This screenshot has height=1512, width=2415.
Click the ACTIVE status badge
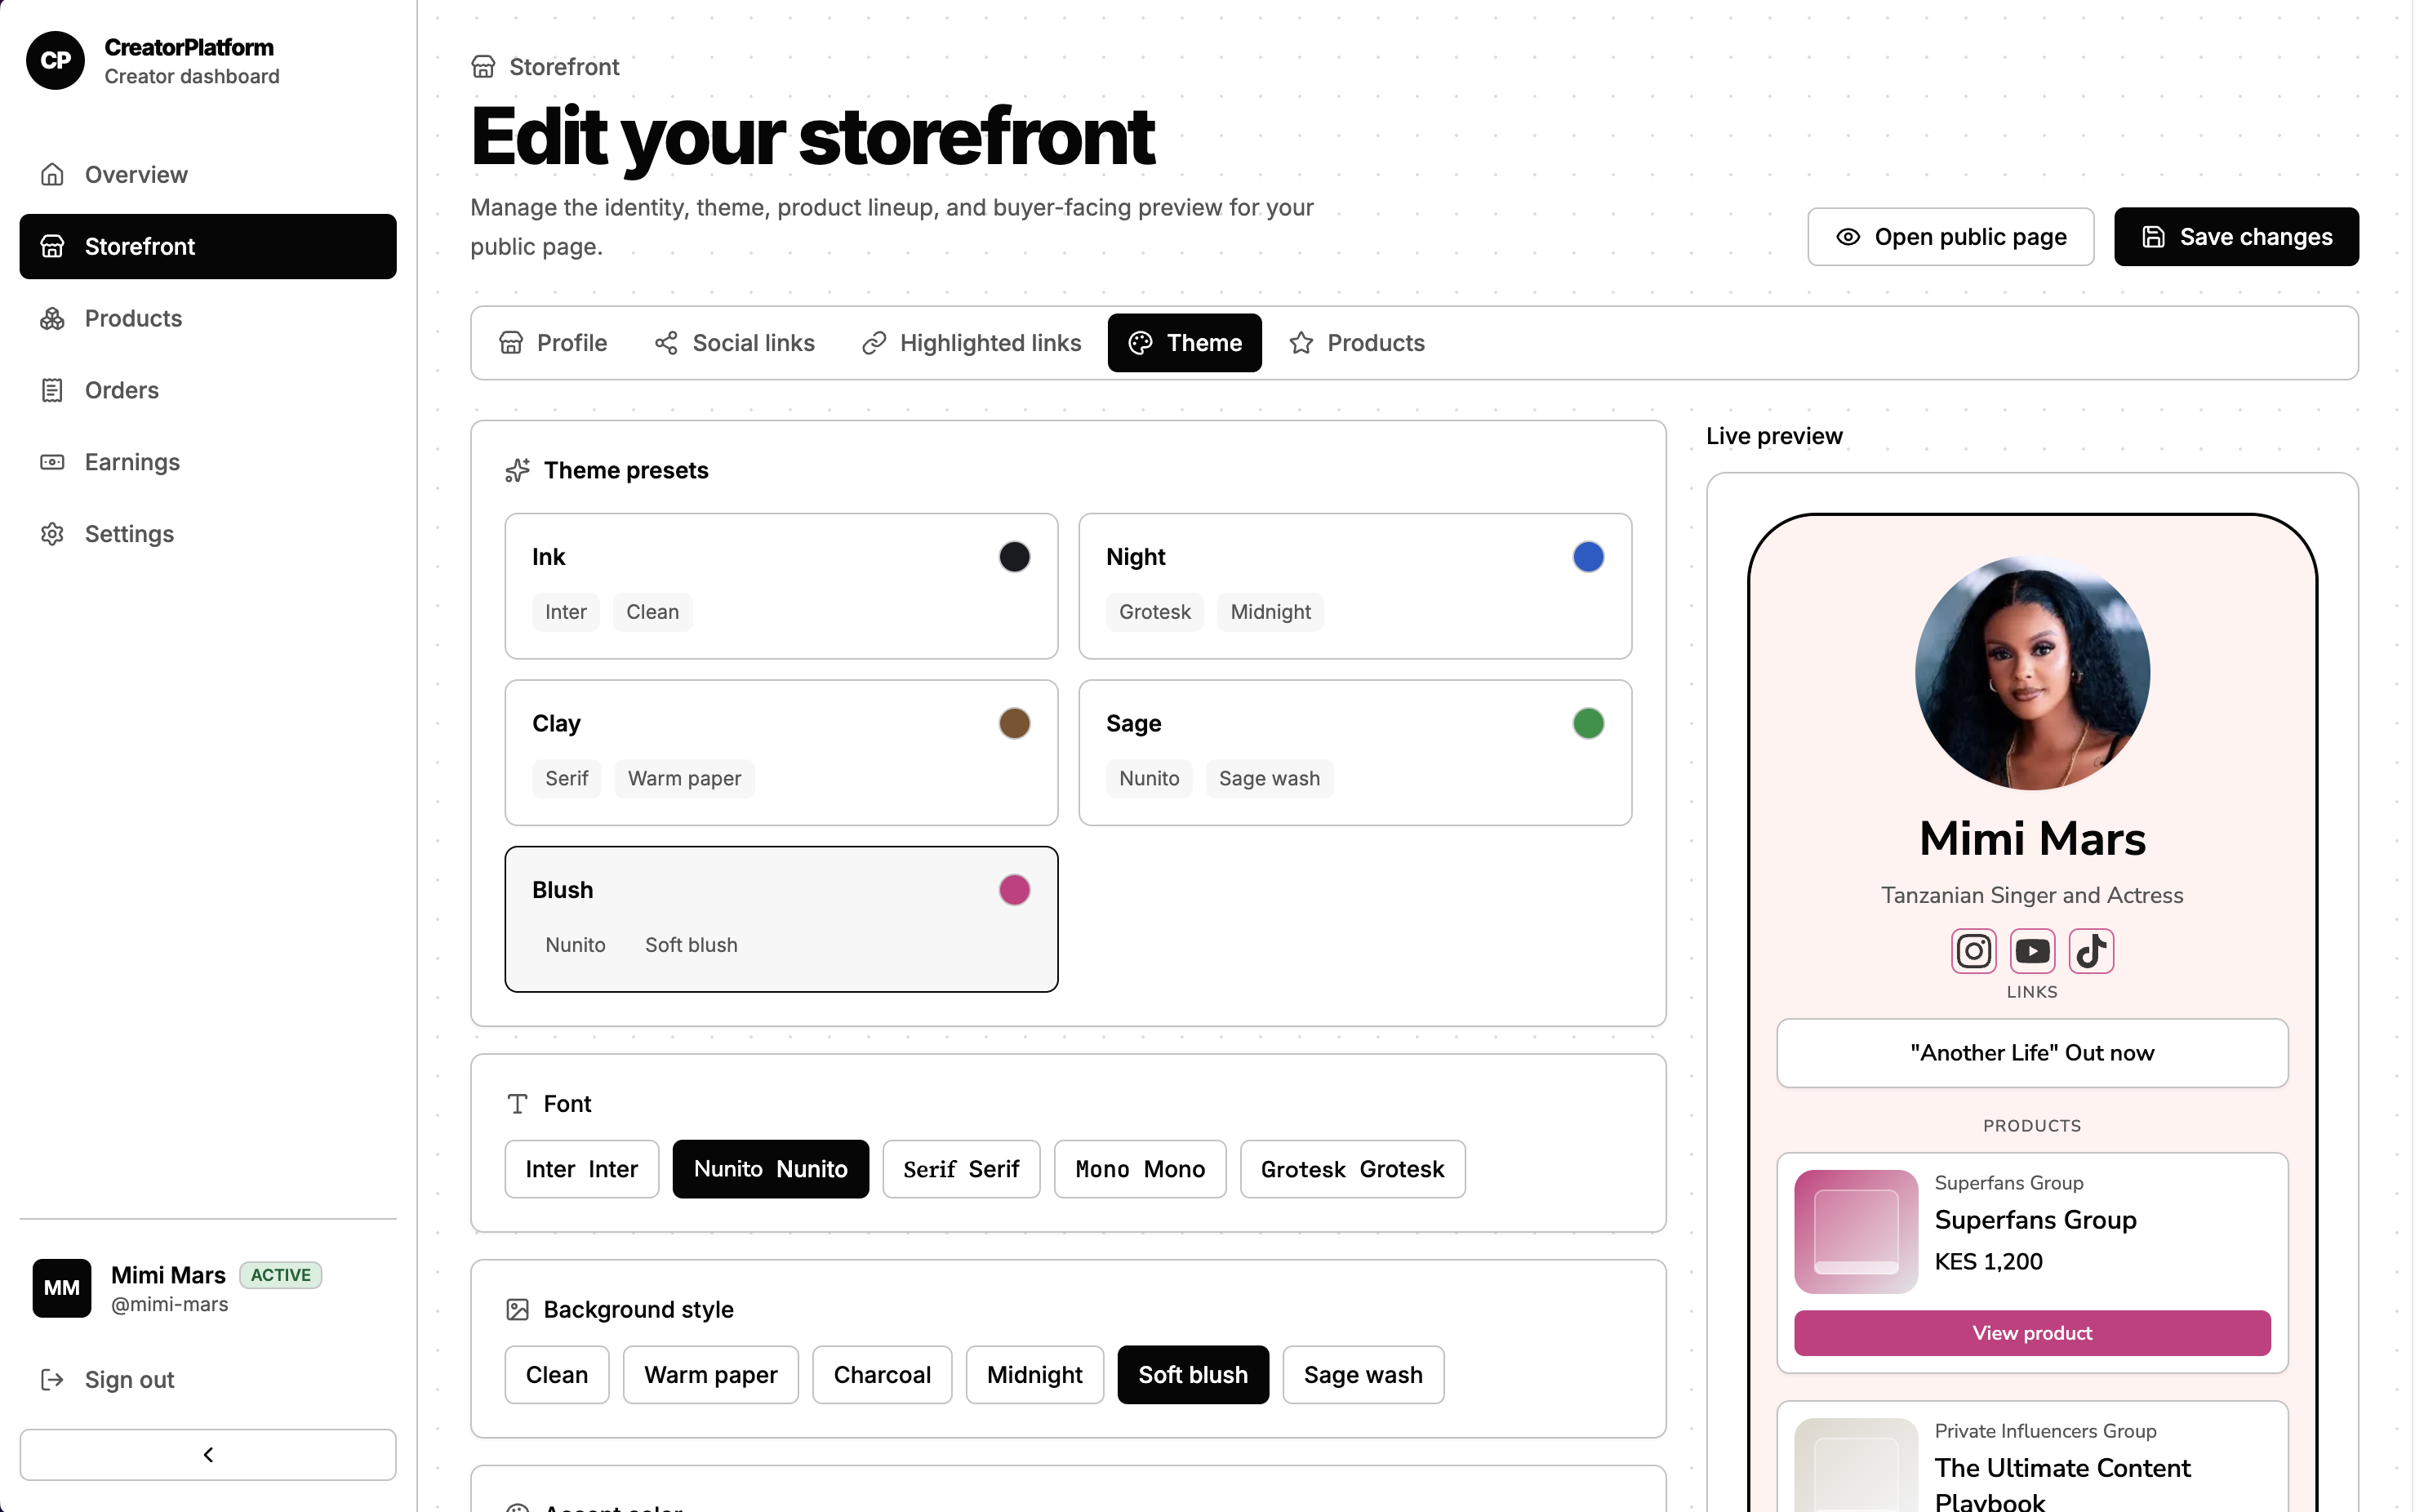pos(281,1275)
